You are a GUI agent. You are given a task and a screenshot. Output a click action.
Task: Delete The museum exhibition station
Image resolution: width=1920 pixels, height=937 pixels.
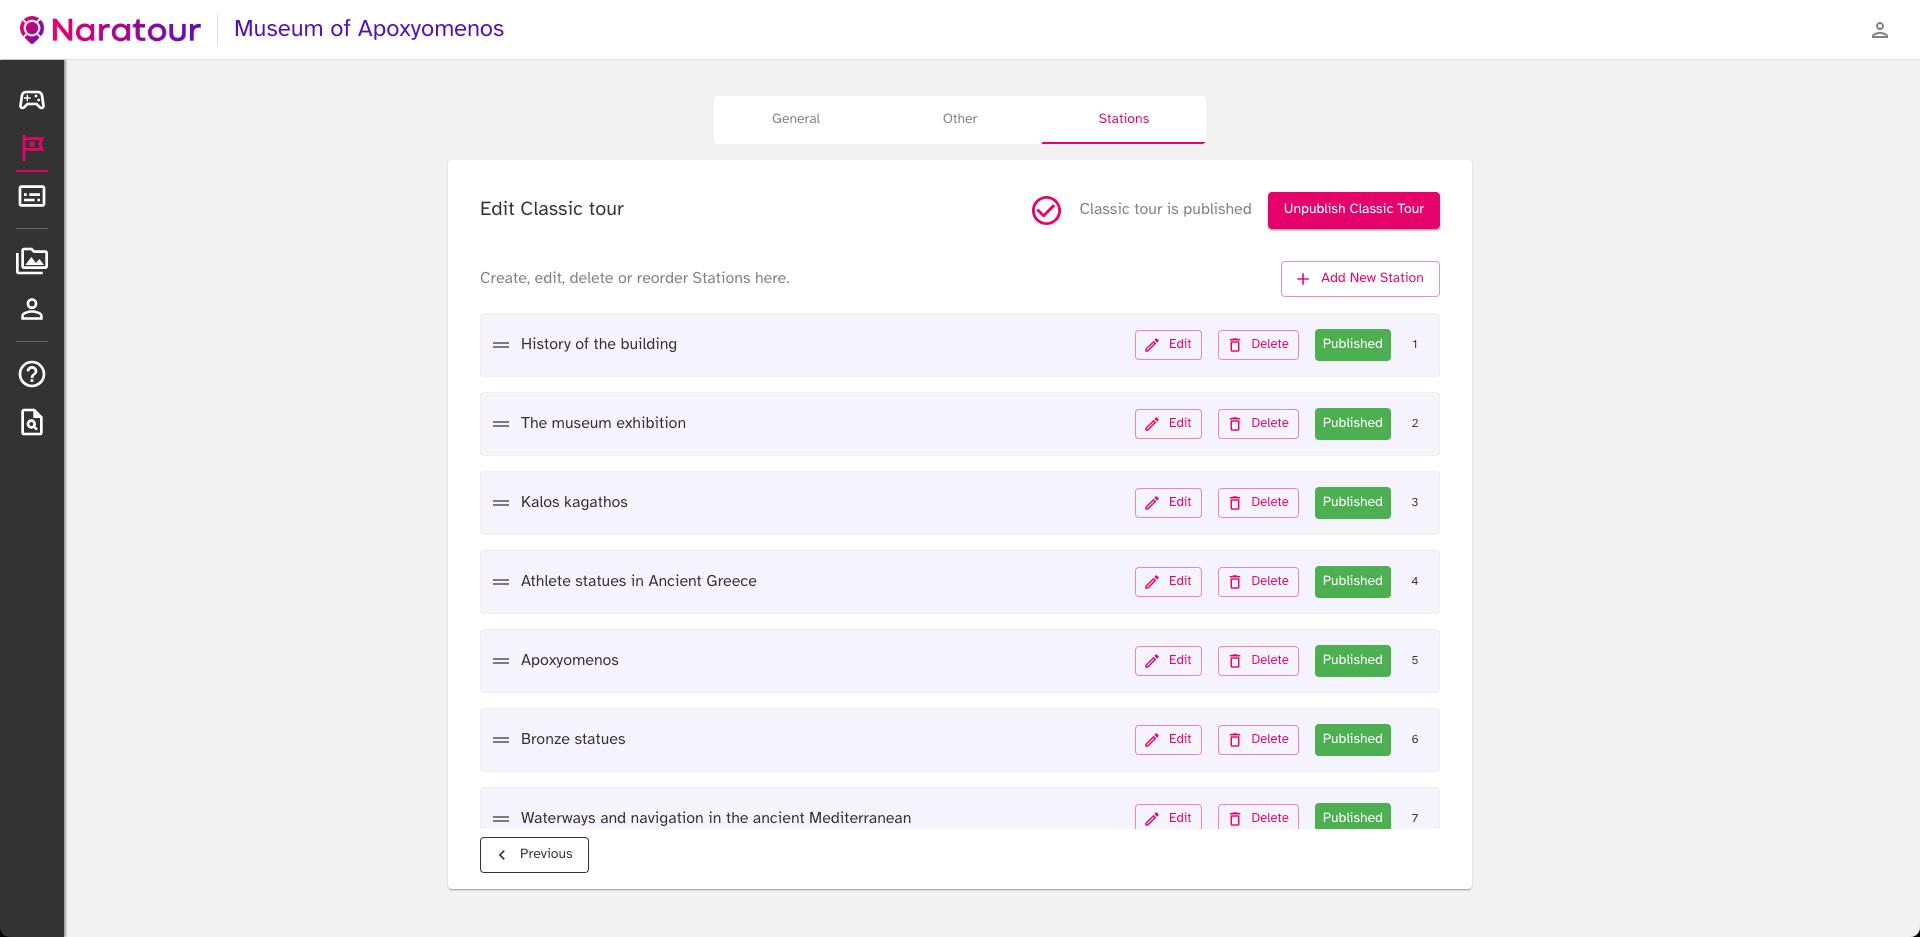[1258, 424]
